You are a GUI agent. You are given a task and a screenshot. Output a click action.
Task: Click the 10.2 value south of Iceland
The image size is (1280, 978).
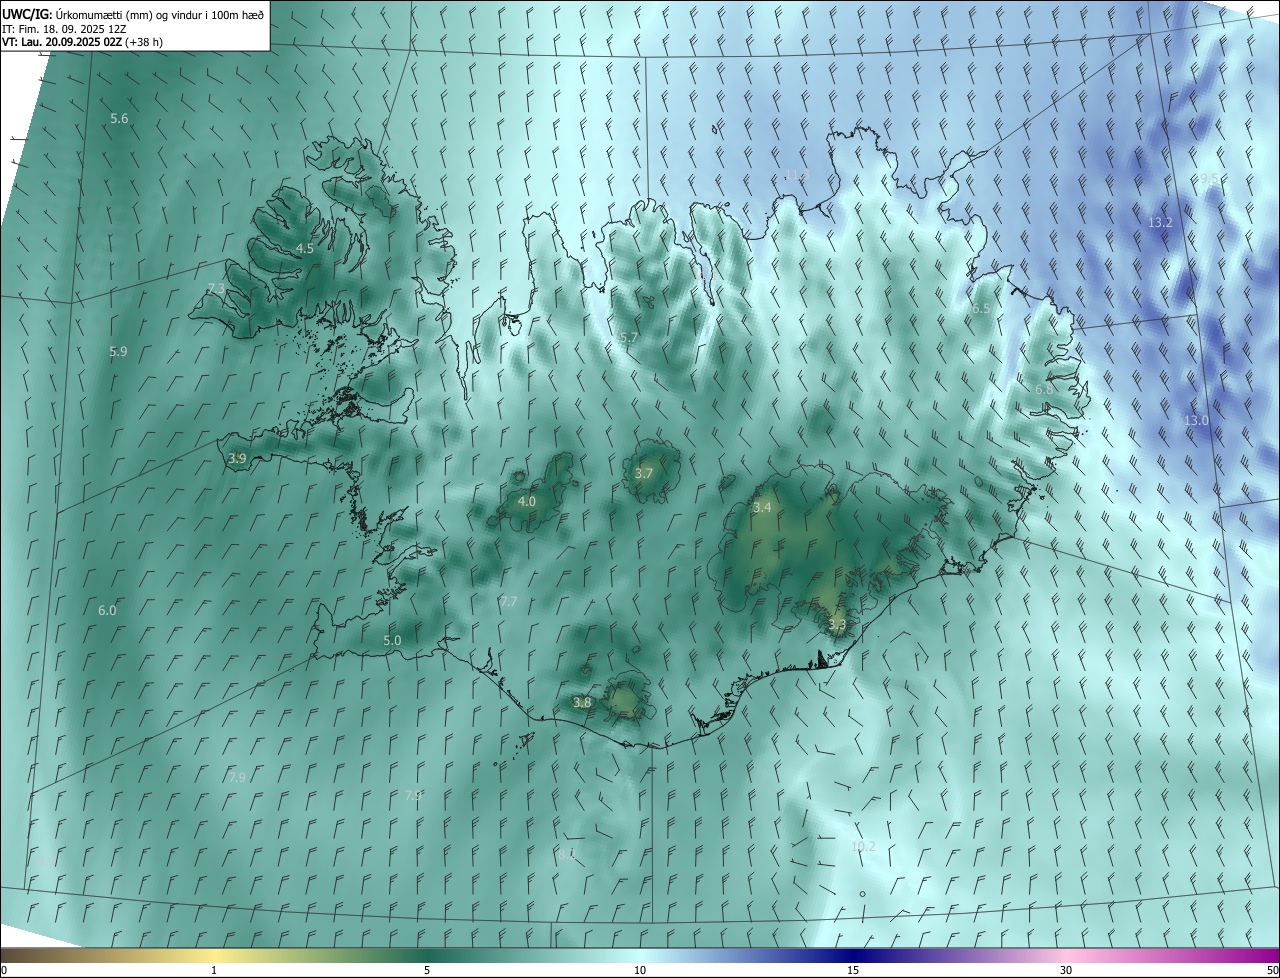tap(863, 847)
